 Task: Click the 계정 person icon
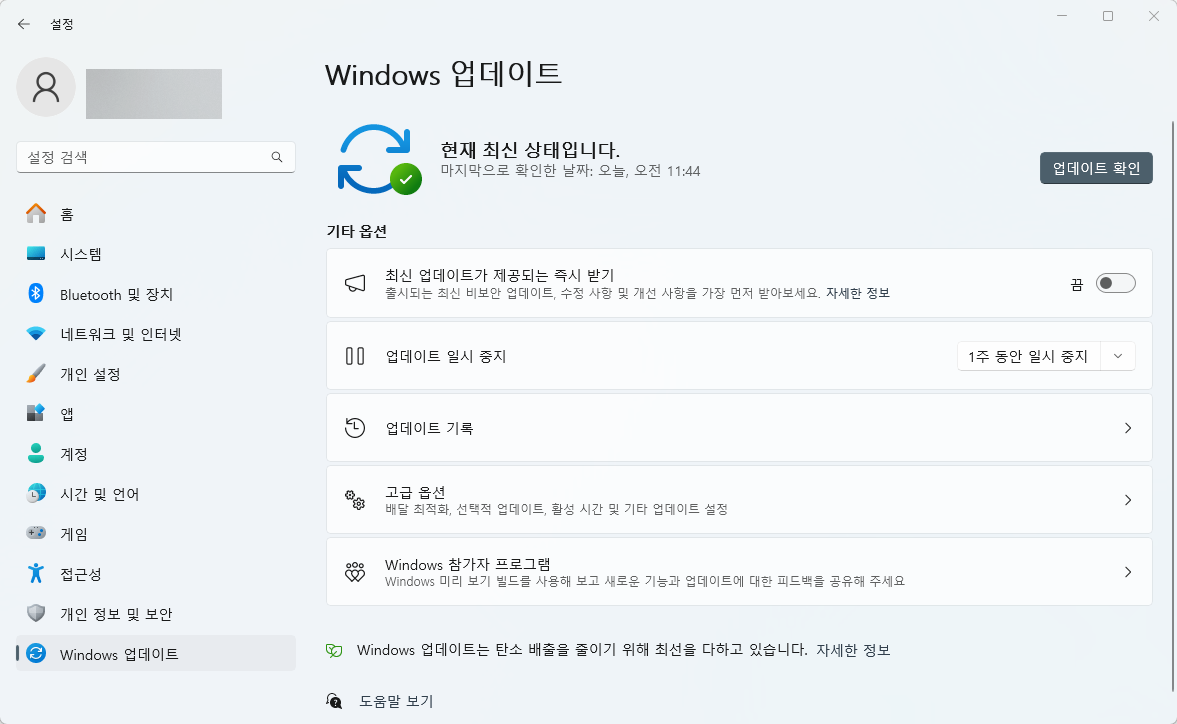coord(36,453)
